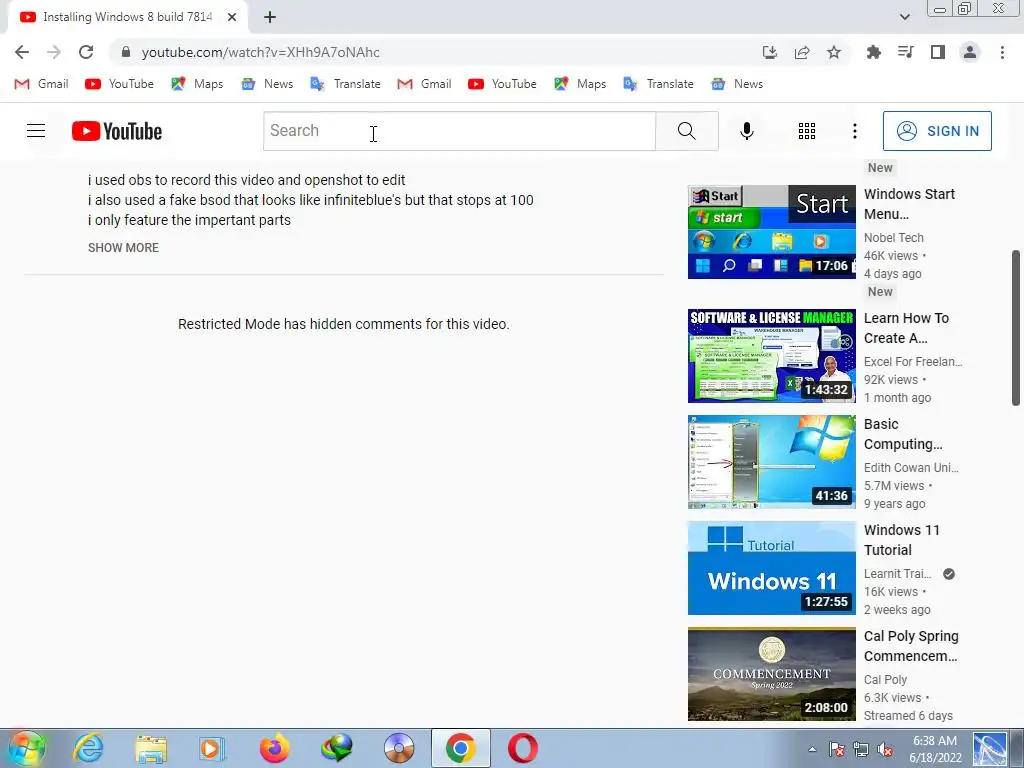The height and width of the screenshot is (768, 1024).
Task: Share this page from address bar
Action: 802,52
